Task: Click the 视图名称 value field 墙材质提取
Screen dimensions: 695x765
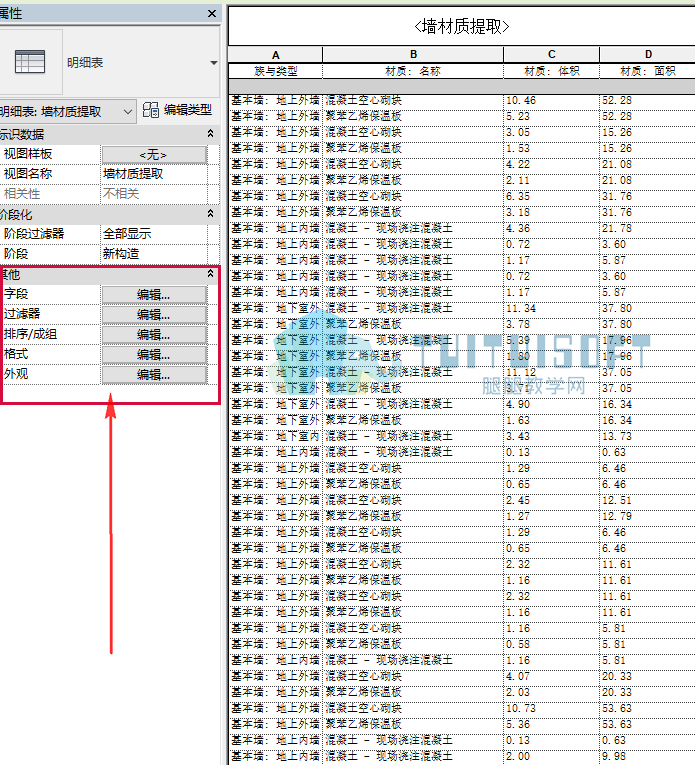Action: pyautogui.click(x=154, y=174)
